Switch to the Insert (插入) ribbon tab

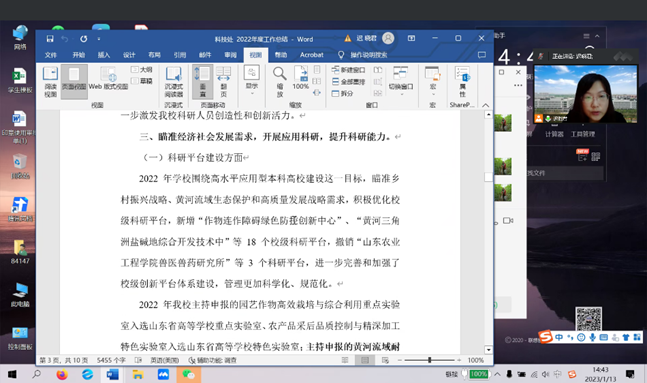104,55
